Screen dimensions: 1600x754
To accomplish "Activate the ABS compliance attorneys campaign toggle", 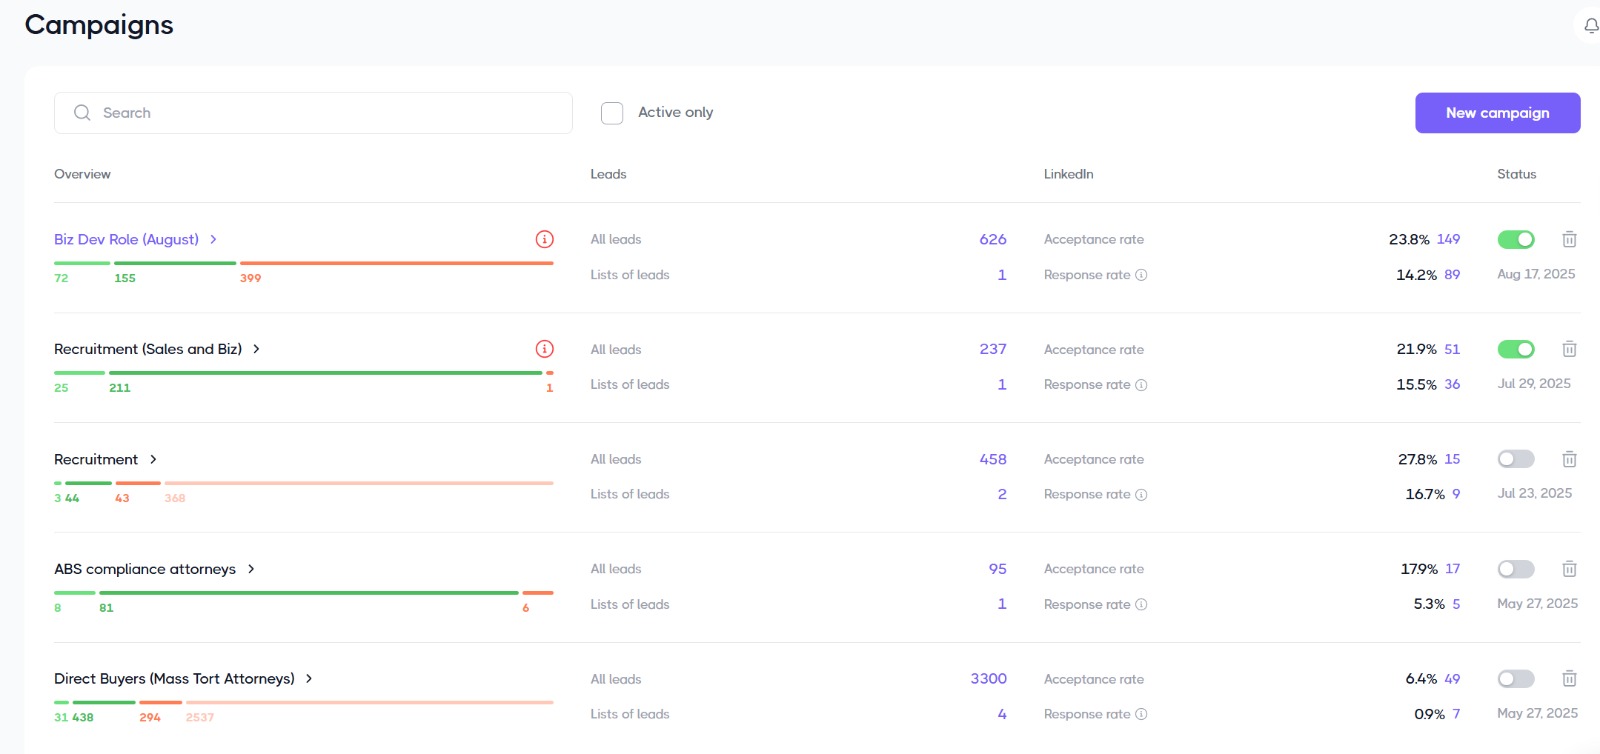I will coord(1515,569).
